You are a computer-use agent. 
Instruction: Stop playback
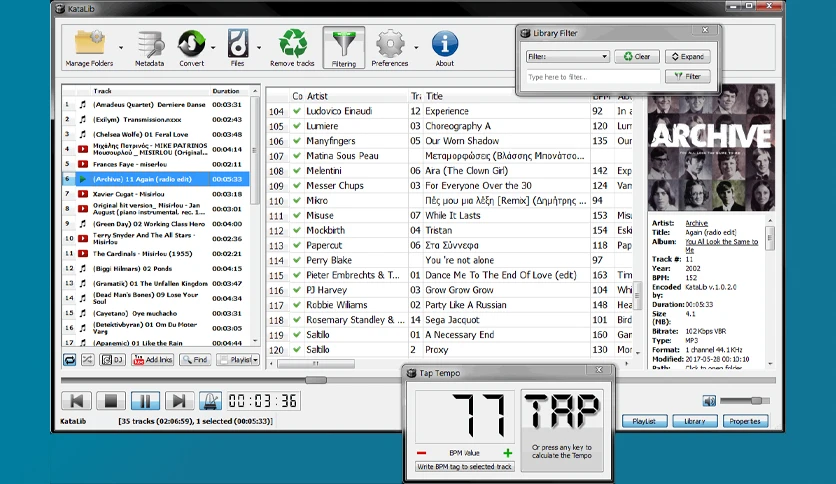point(111,401)
